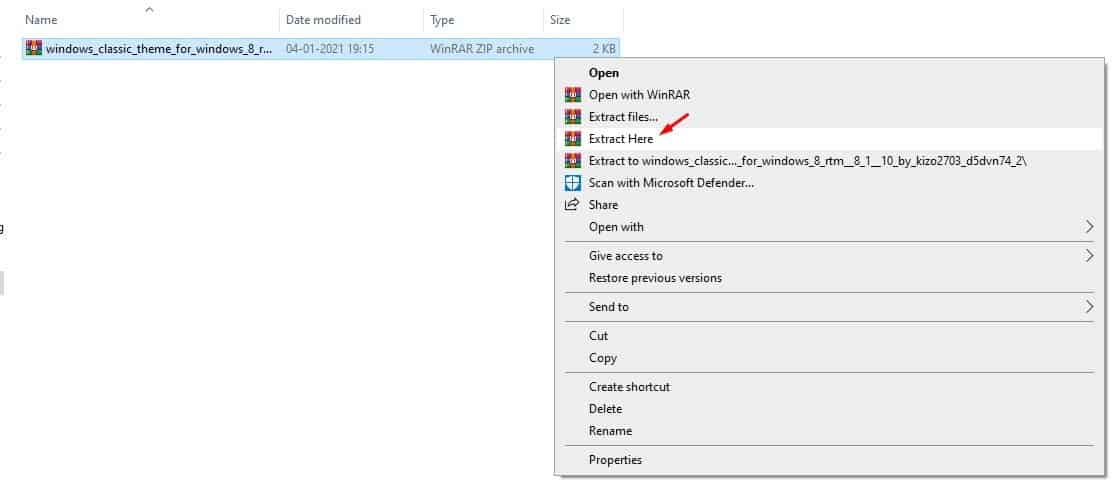Click the WinRAR icon beside Extract to windows_classic
Viewport: 1118px width, 495px height.
[573, 161]
